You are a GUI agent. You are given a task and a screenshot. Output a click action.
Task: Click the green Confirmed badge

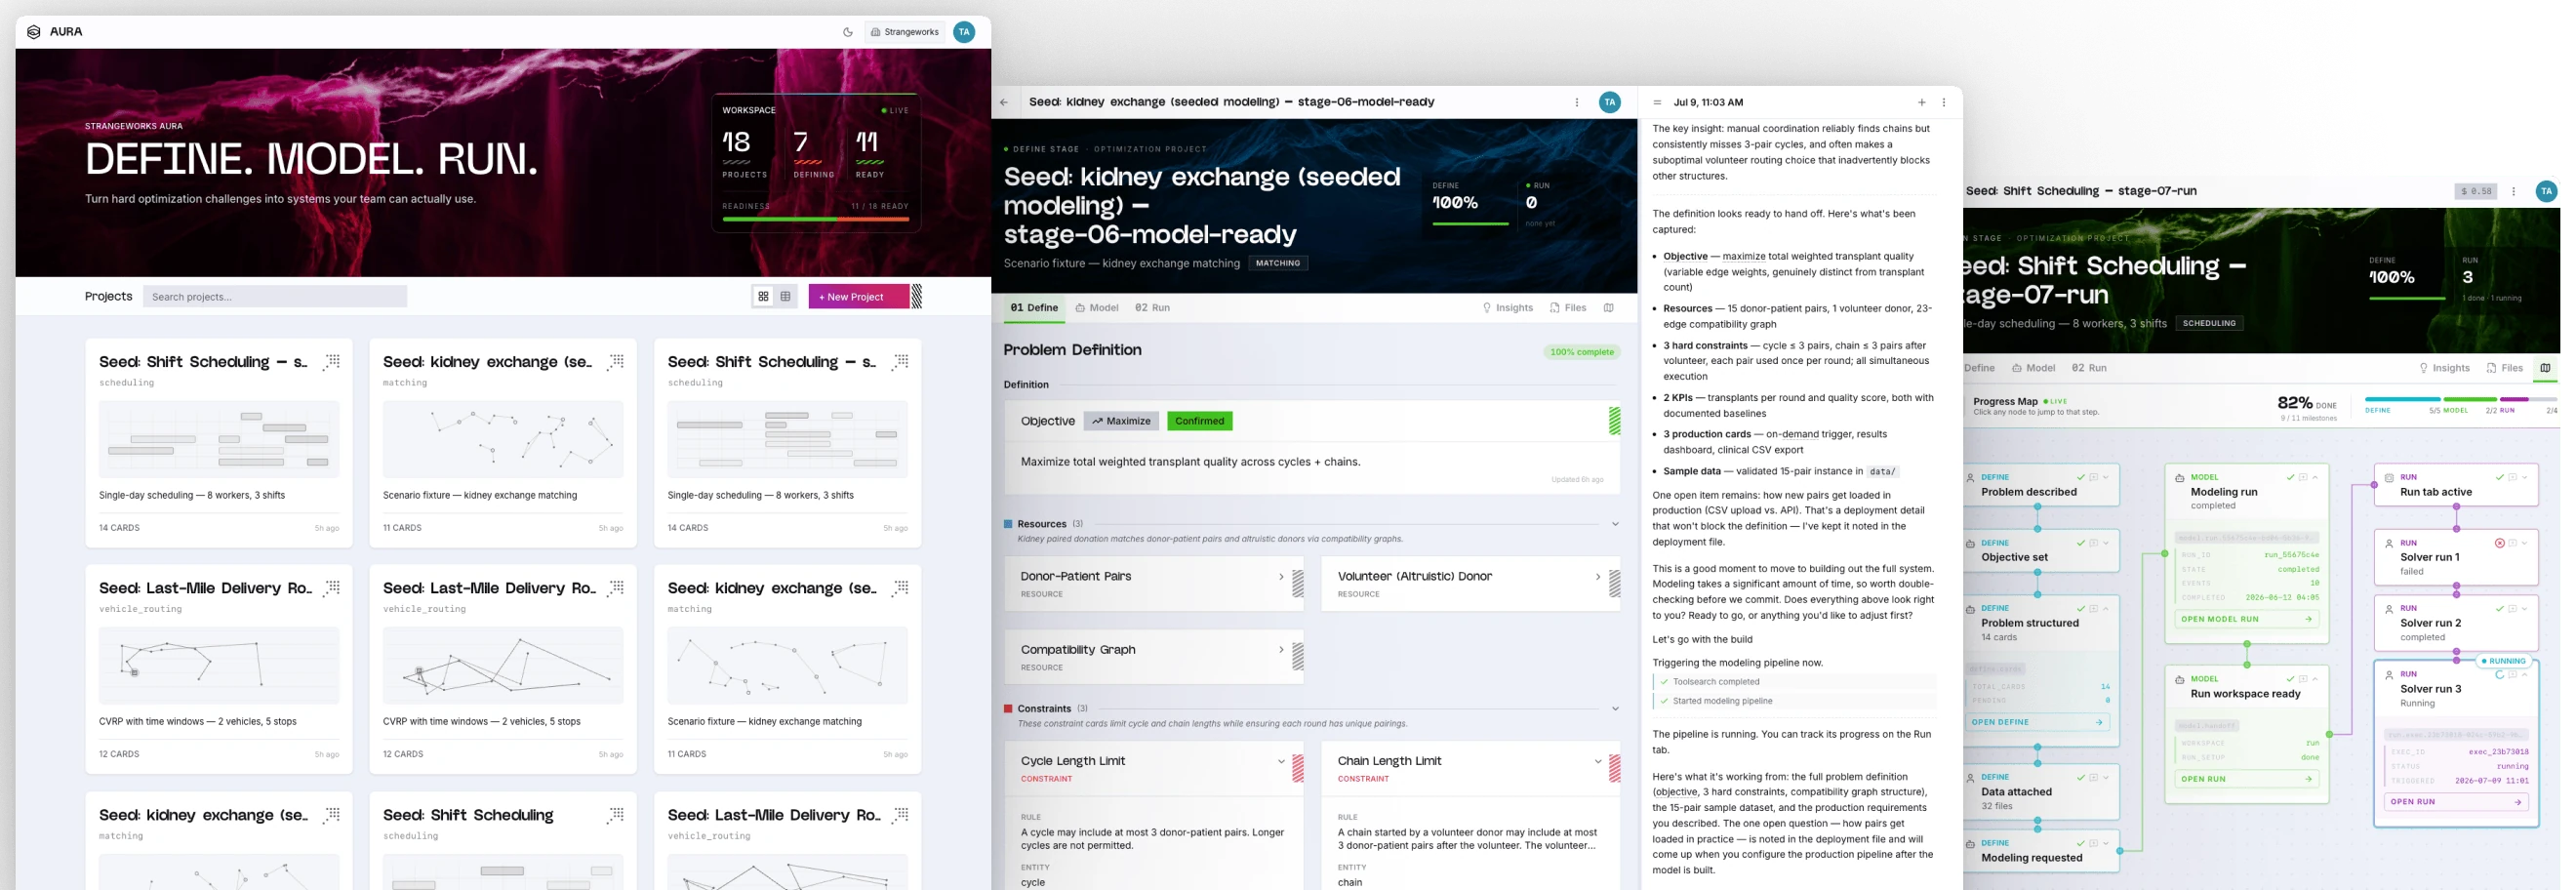click(1200, 421)
